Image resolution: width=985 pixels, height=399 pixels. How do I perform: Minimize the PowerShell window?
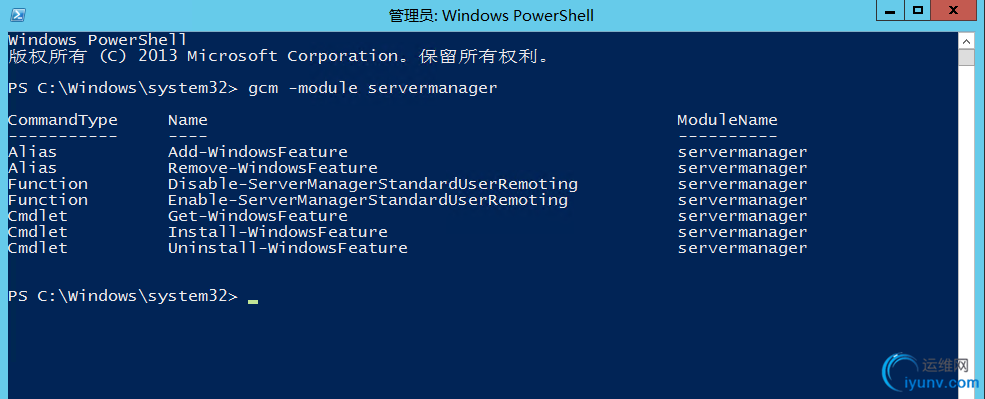coord(890,9)
